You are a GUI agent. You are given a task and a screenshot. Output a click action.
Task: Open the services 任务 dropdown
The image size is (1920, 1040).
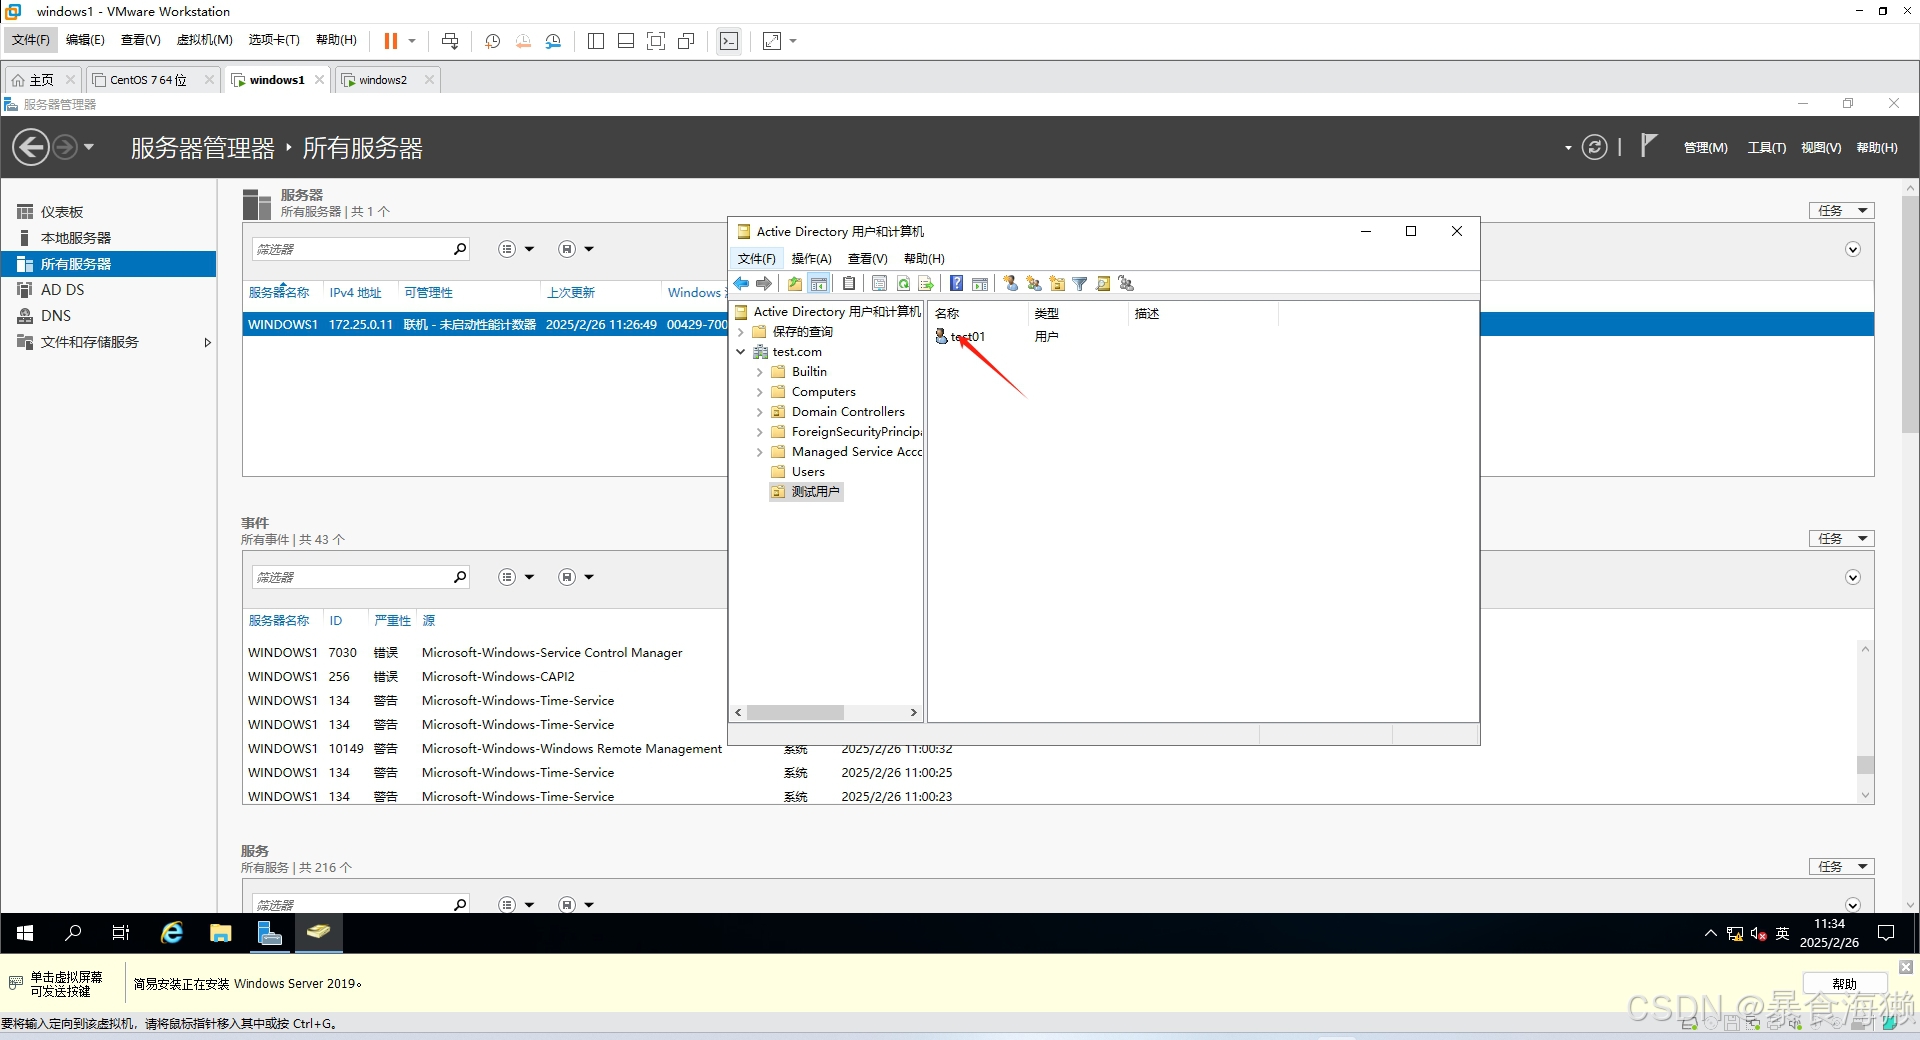[1841, 867]
